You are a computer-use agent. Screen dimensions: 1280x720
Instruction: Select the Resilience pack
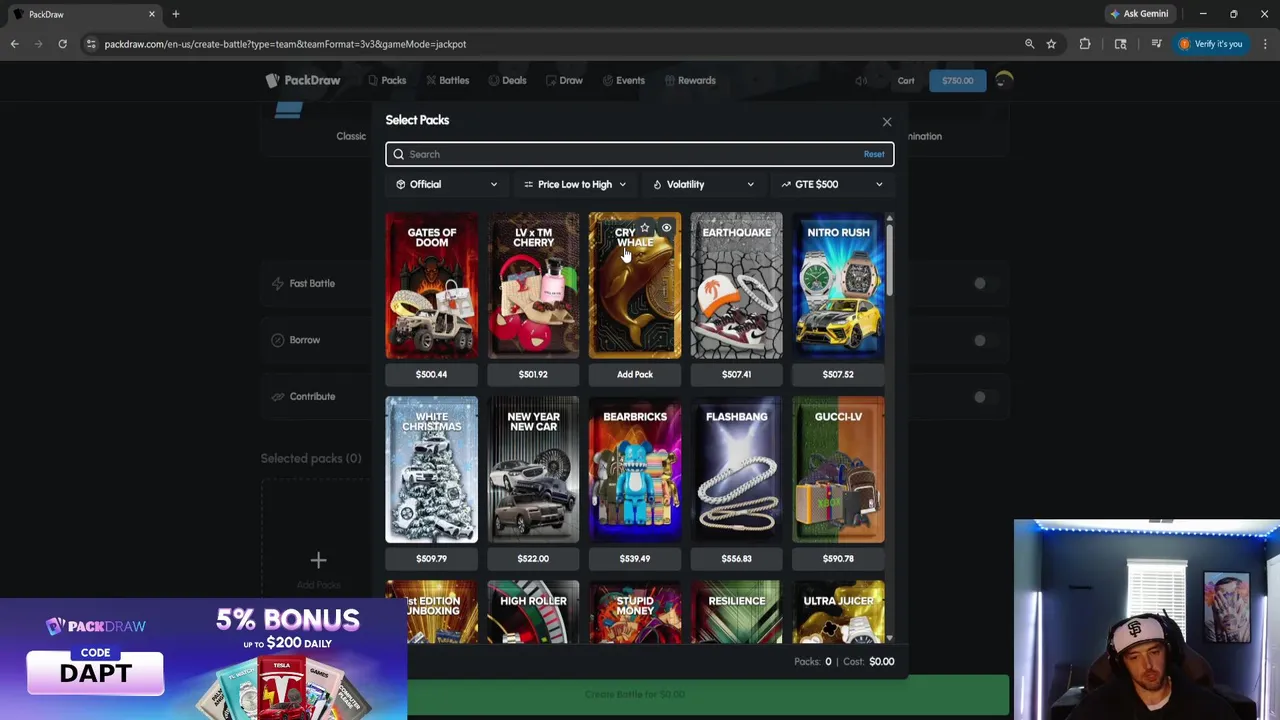pos(737,612)
